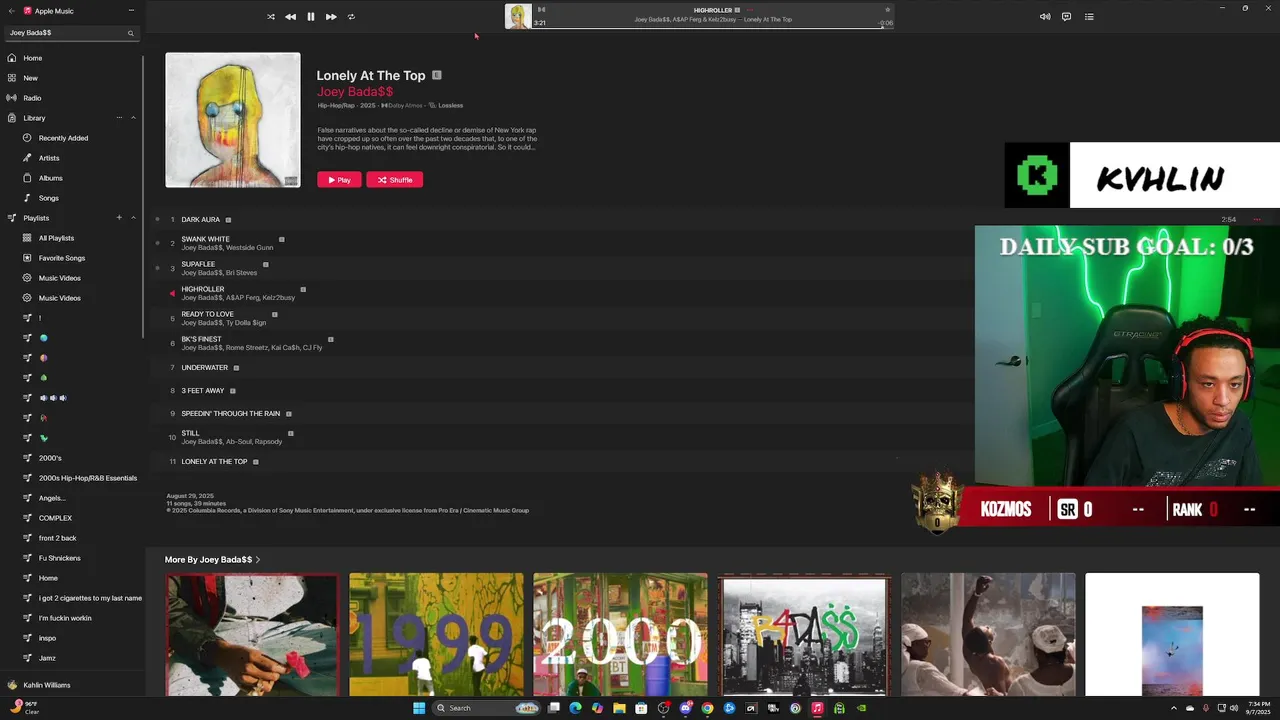Open the 2000 album thumbnail
The height and width of the screenshot is (720, 1280).
click(x=620, y=634)
